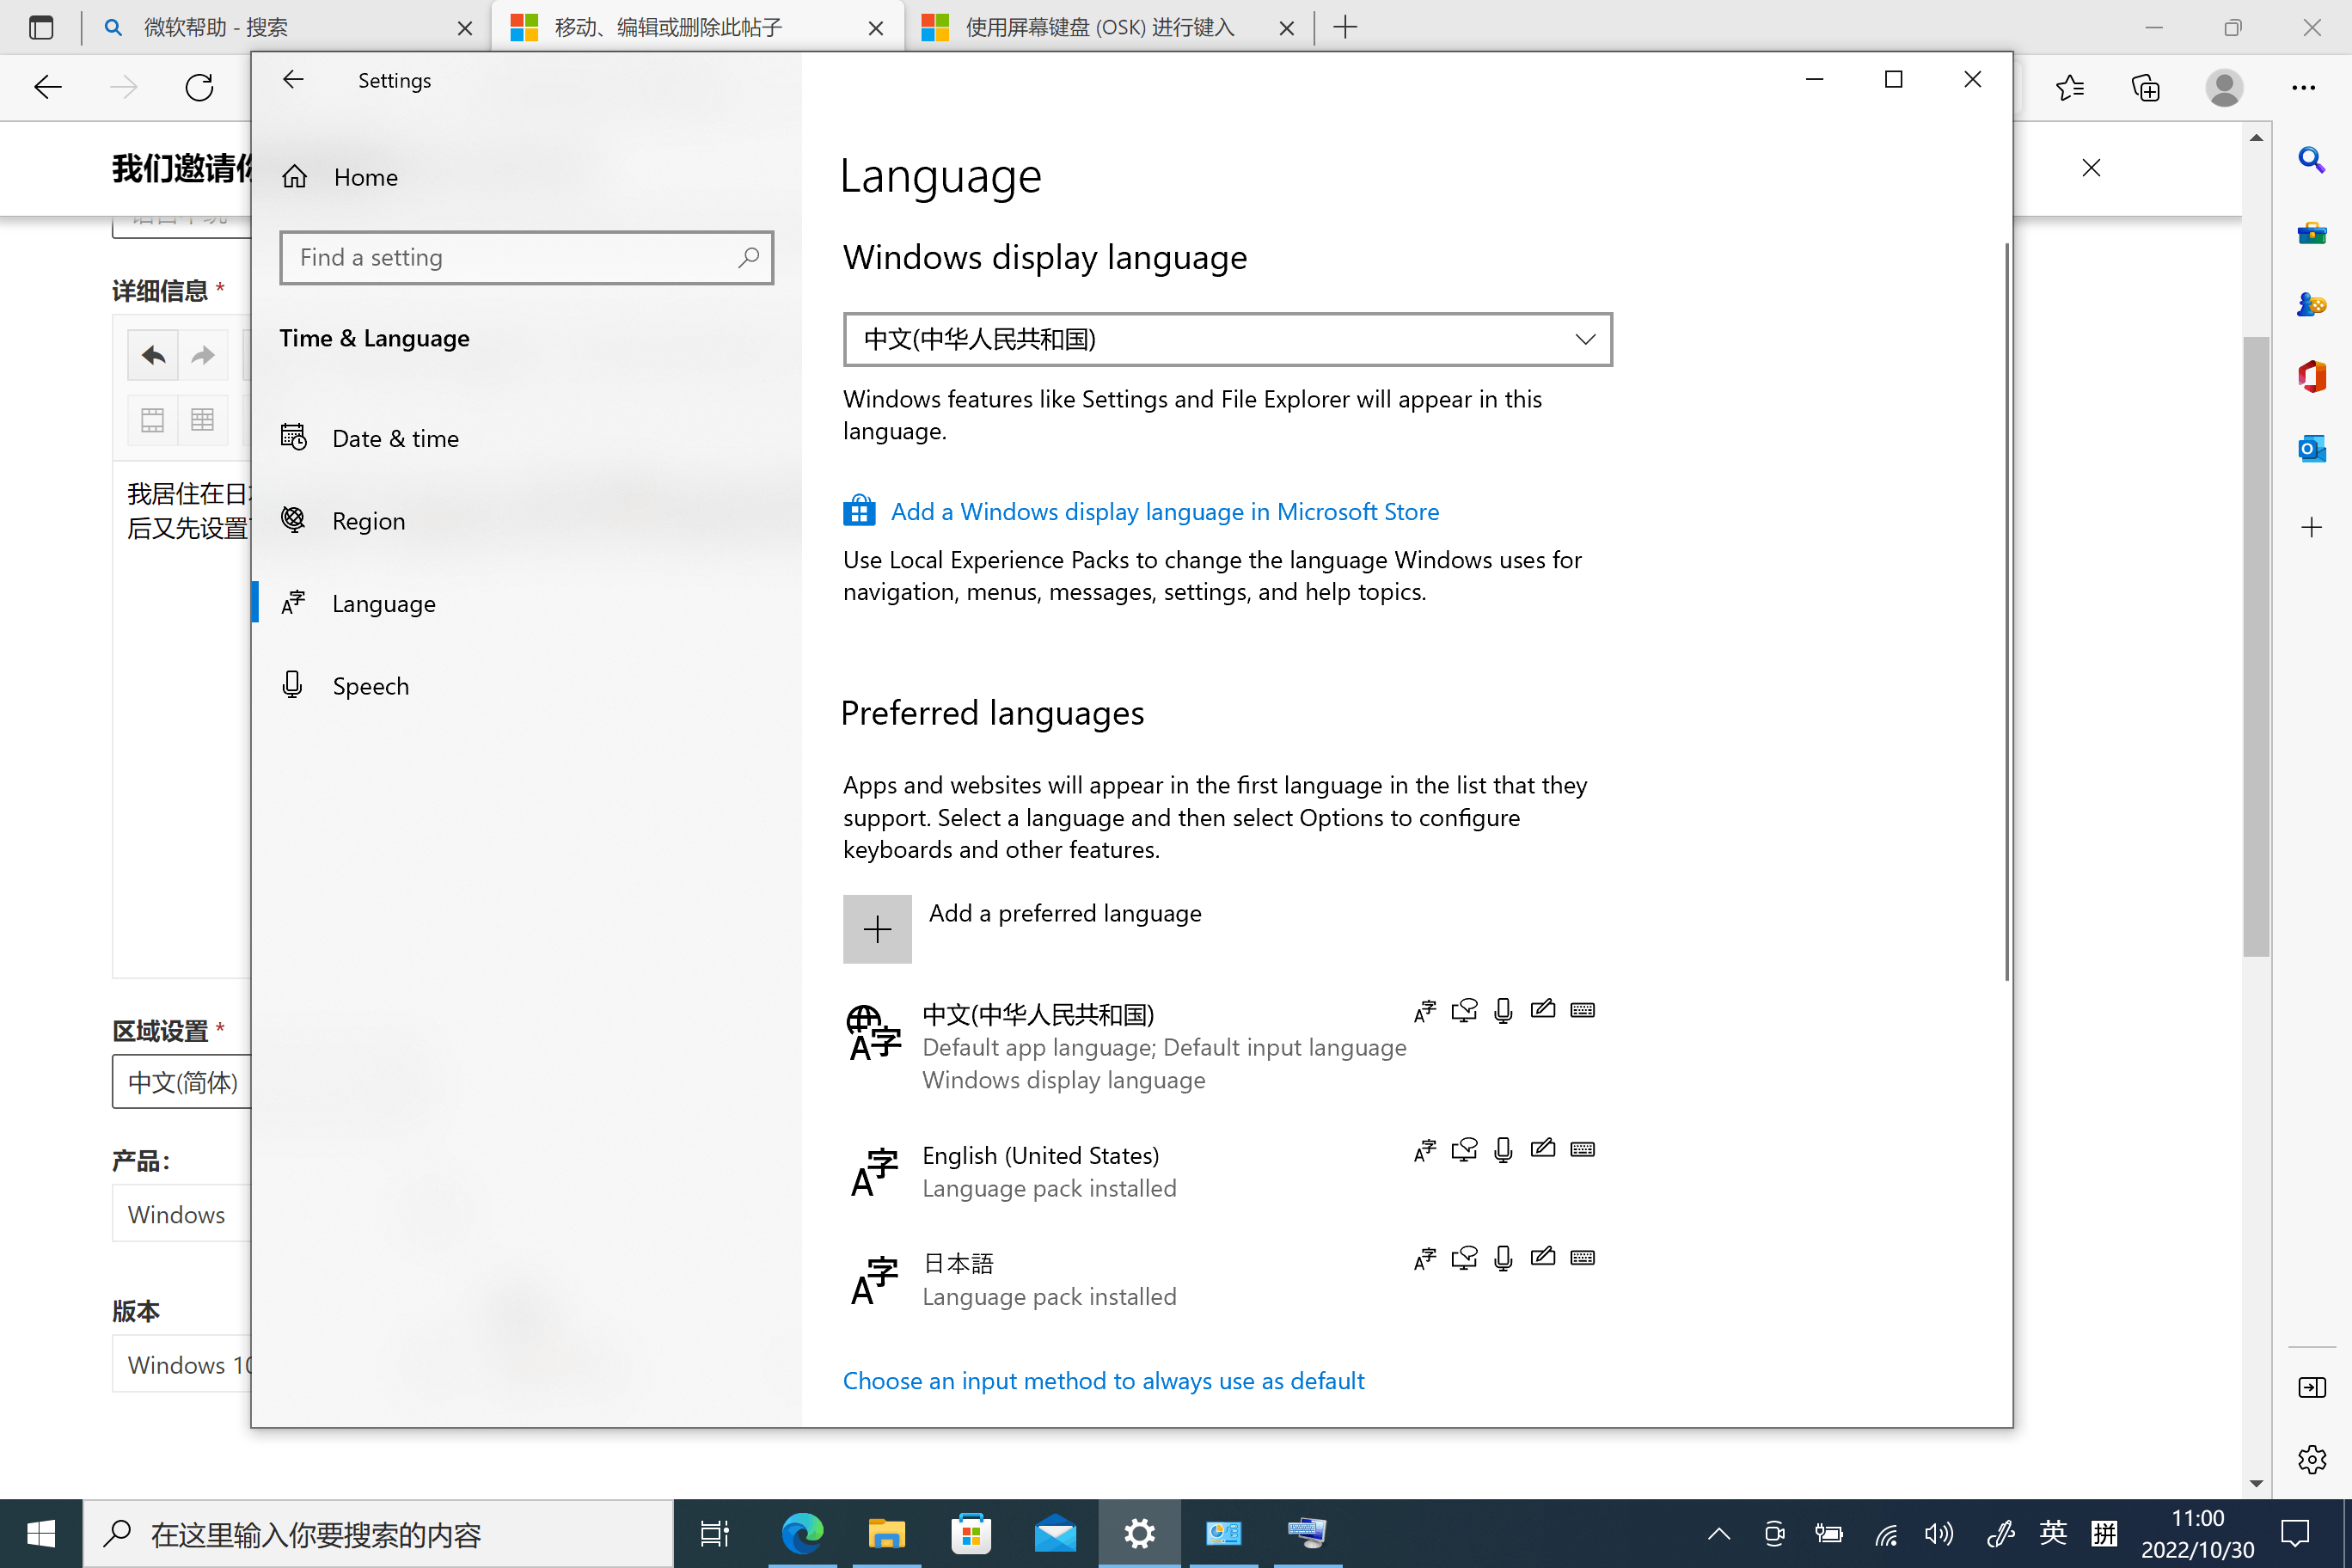Screen dimensions: 2352x1568
Task: Open Microsoft Store from the taskbar
Action: [971, 1533]
